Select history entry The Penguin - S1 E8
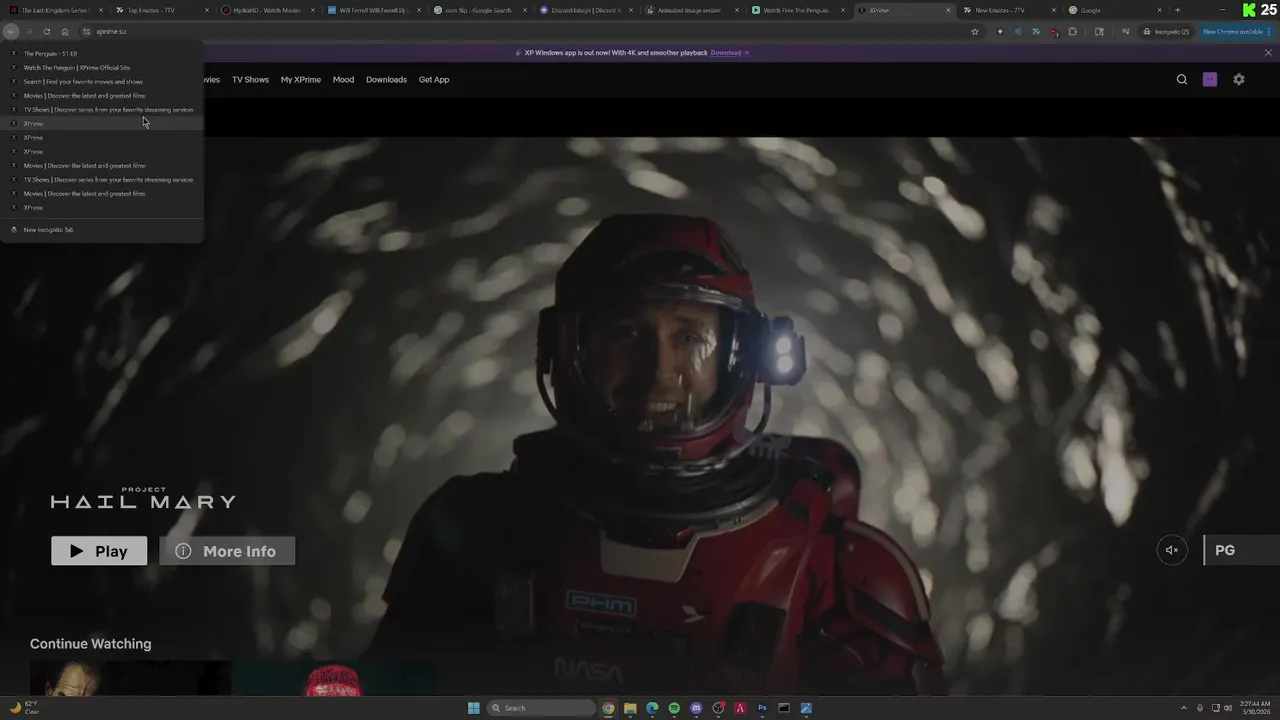This screenshot has height=720, width=1280. click(102, 53)
